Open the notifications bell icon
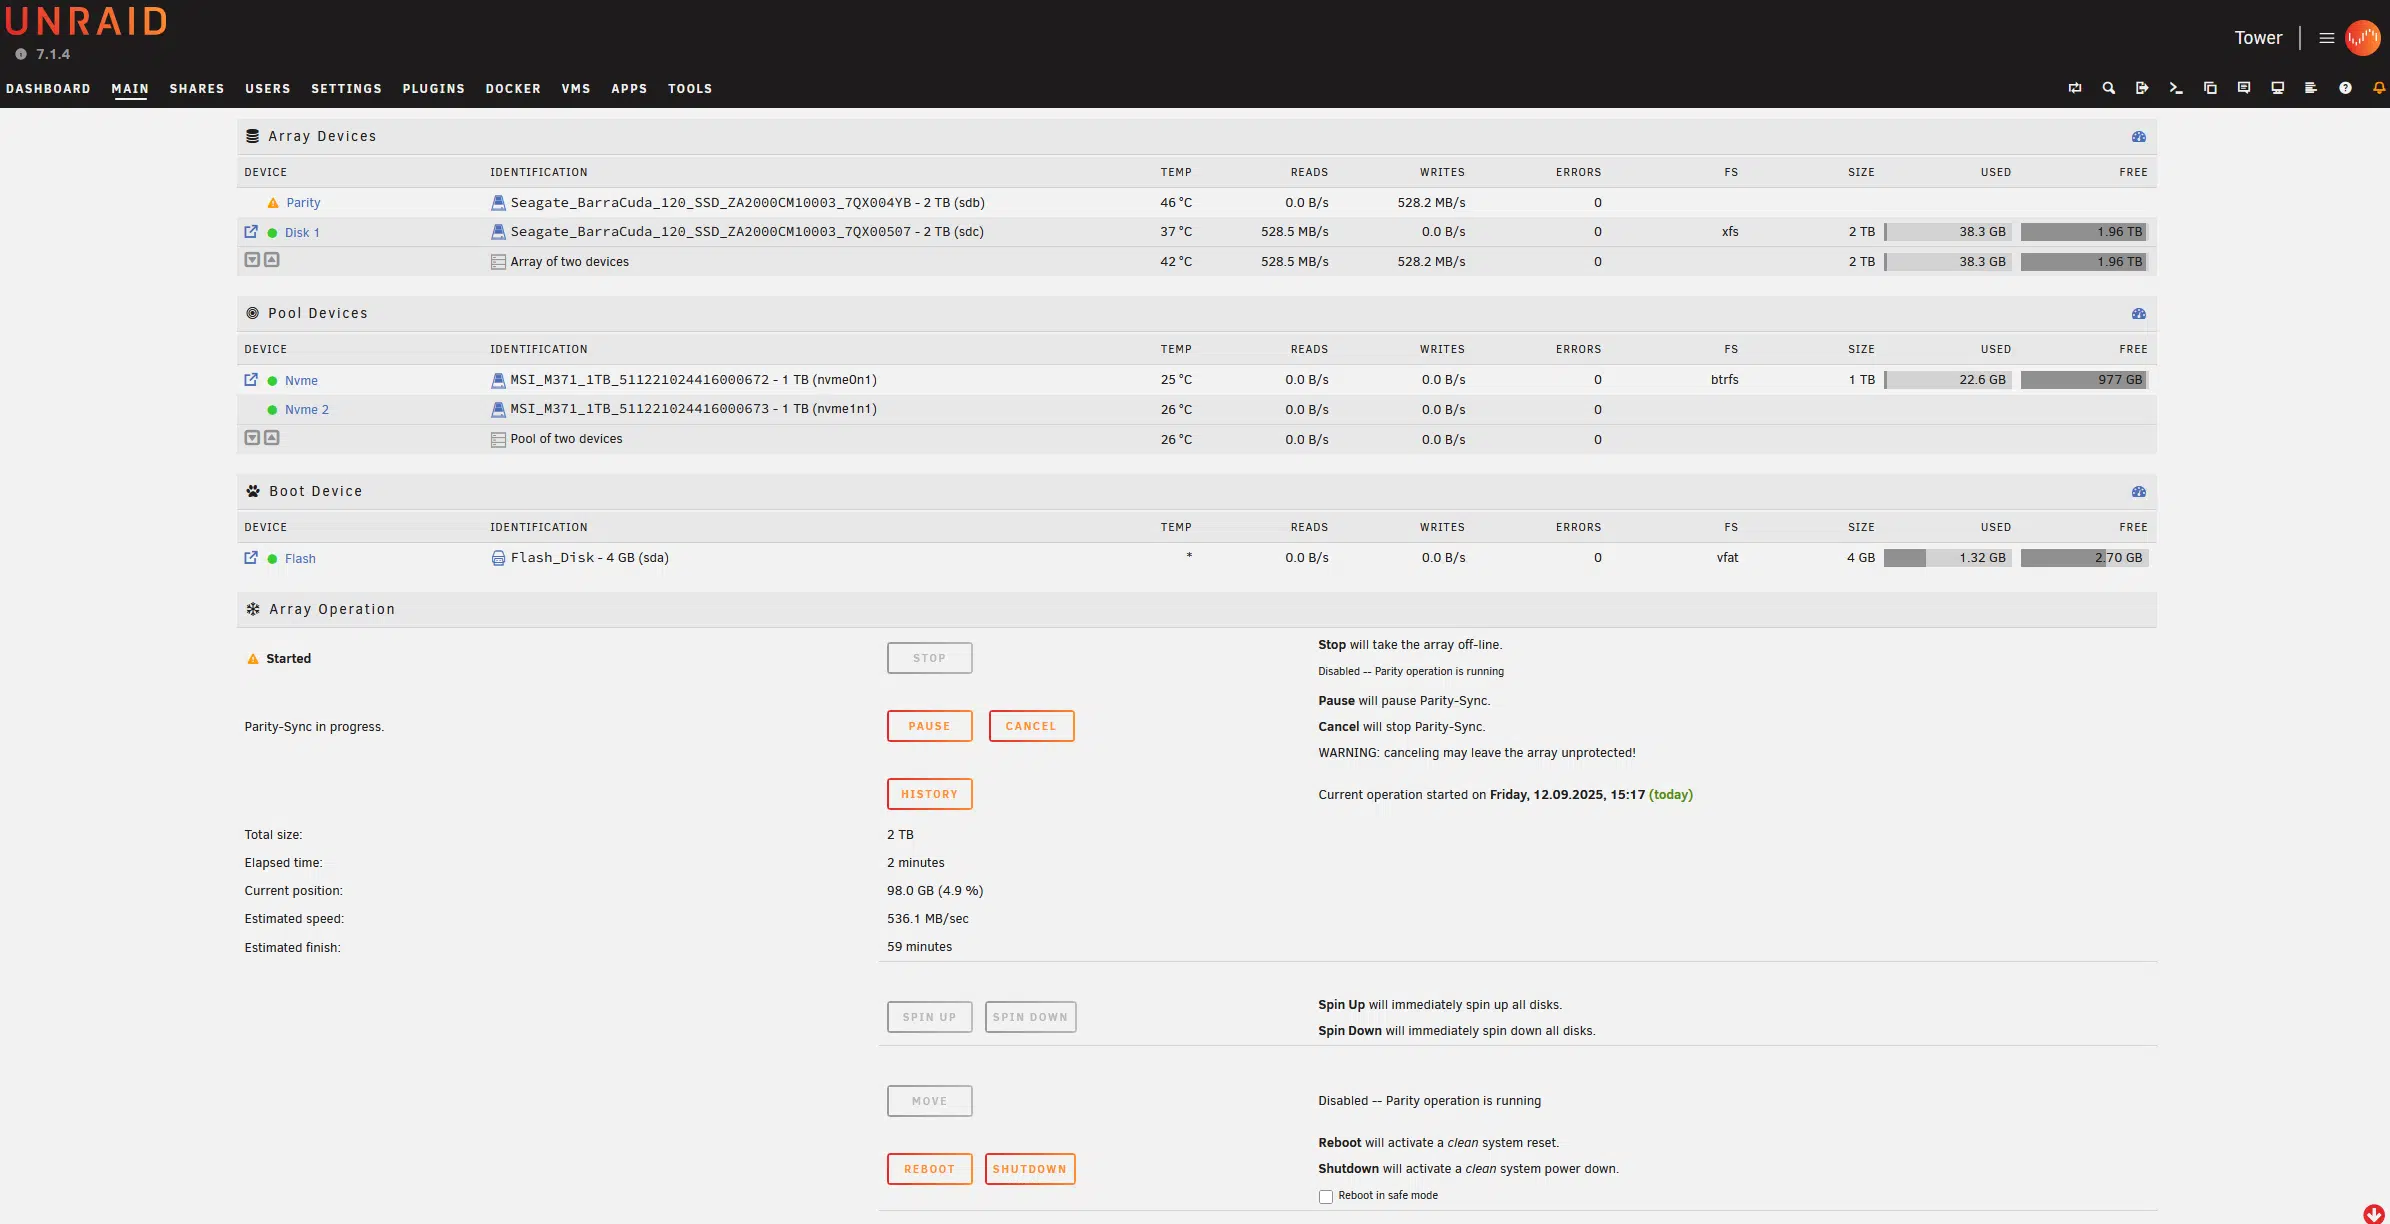The height and width of the screenshot is (1224, 2390). point(2379,89)
